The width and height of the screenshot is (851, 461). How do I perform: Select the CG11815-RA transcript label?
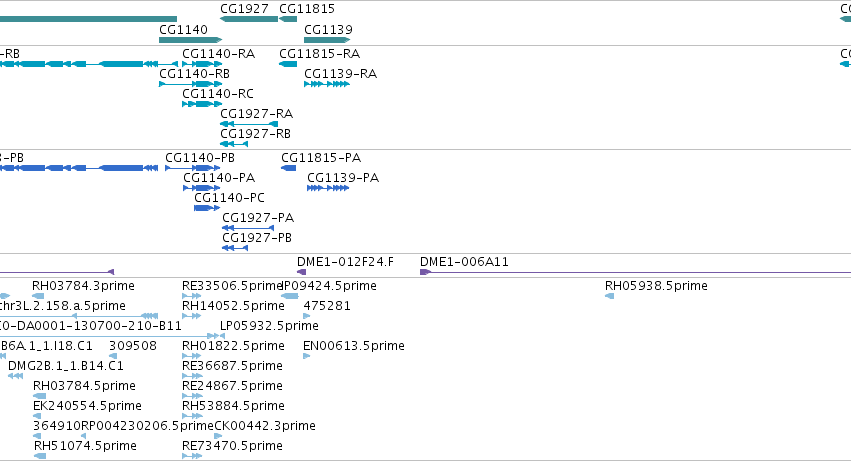(319, 54)
